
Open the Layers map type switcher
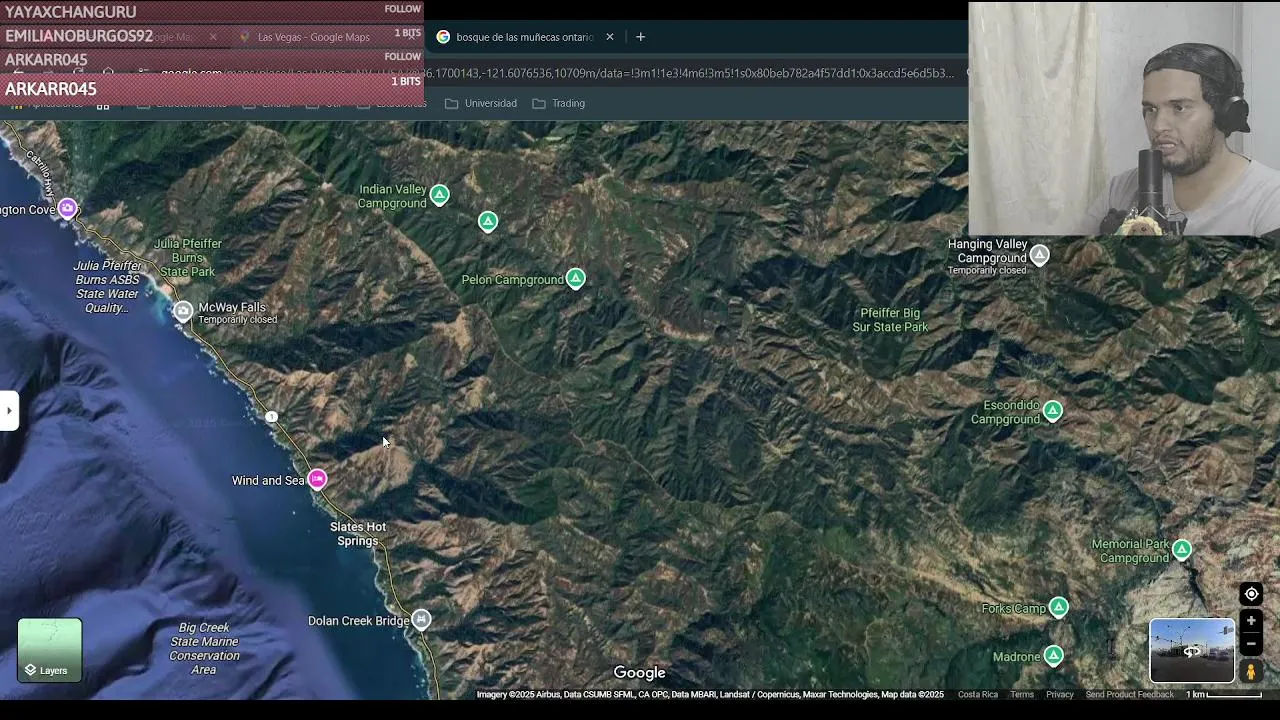50,650
